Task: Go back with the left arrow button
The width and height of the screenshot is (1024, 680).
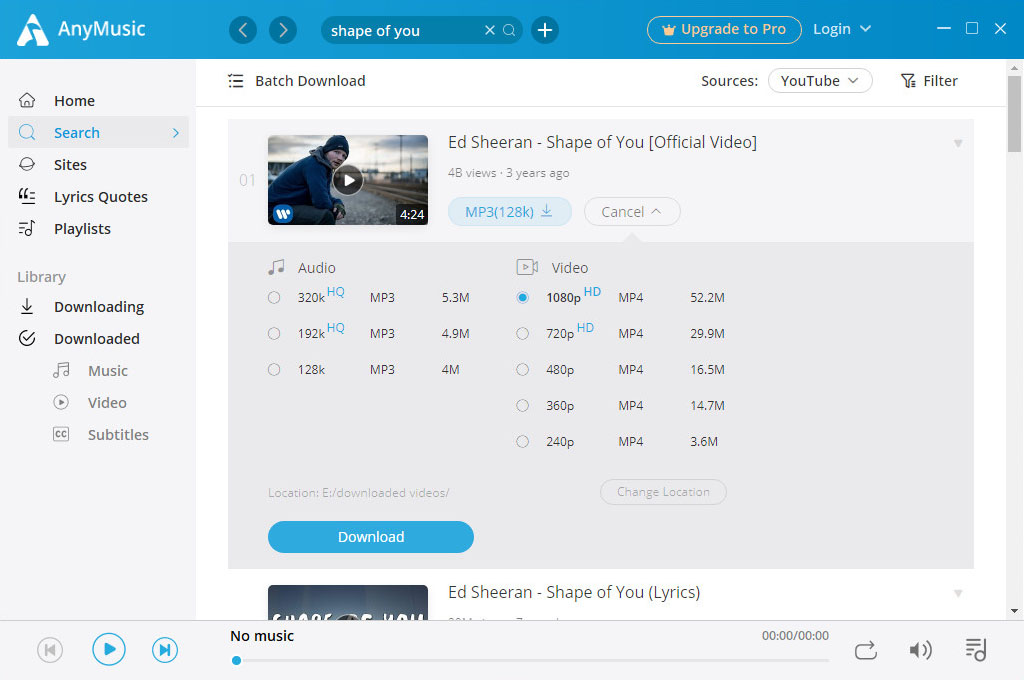Action: [243, 30]
